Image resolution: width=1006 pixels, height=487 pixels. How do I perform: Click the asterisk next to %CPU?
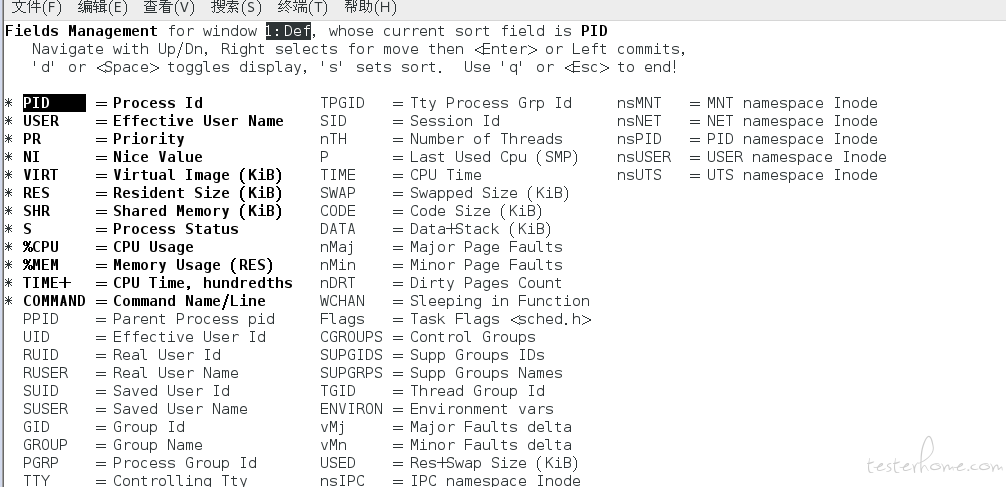coord(9,248)
